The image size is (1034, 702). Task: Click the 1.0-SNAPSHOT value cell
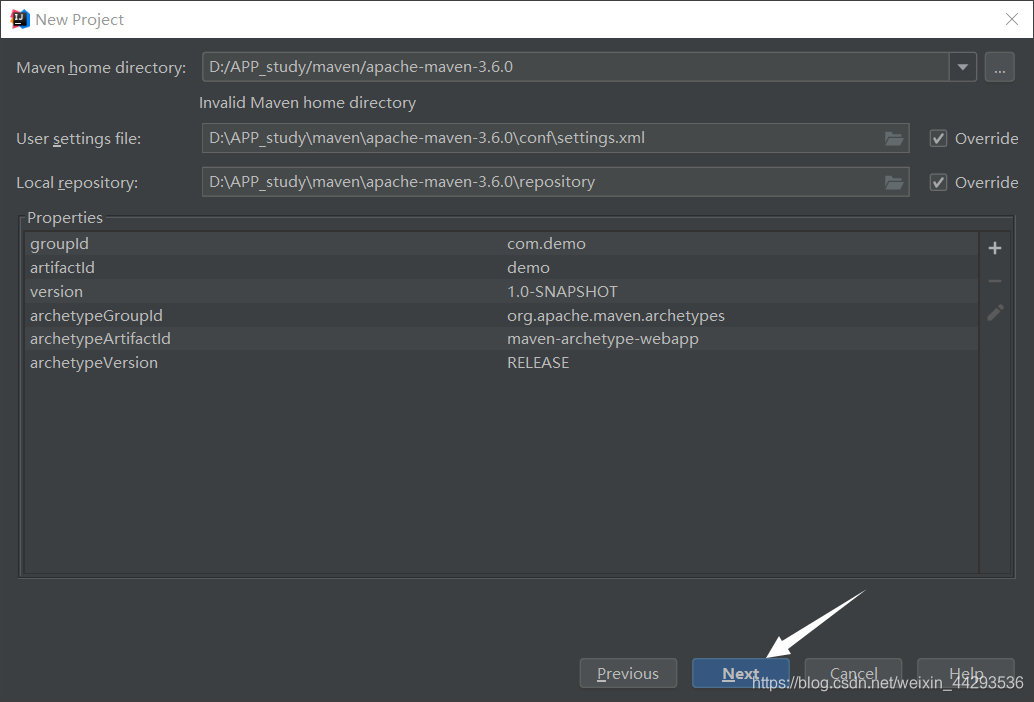(562, 291)
